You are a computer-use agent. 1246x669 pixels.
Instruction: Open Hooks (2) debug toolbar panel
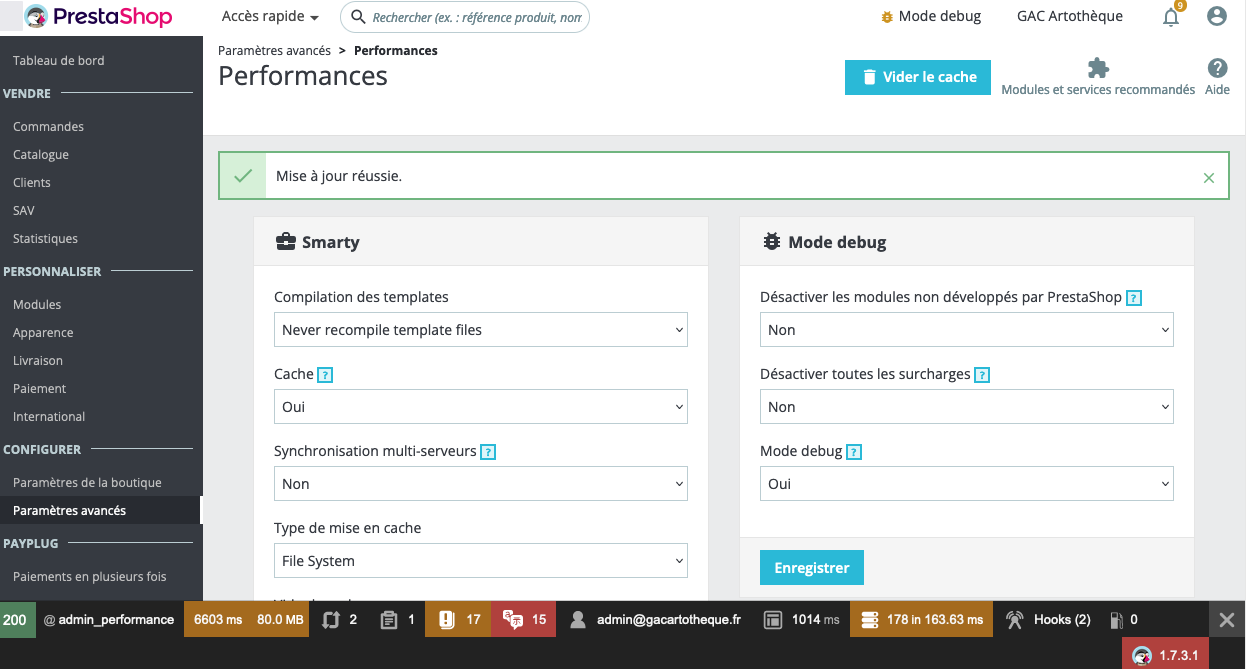coord(1049,620)
